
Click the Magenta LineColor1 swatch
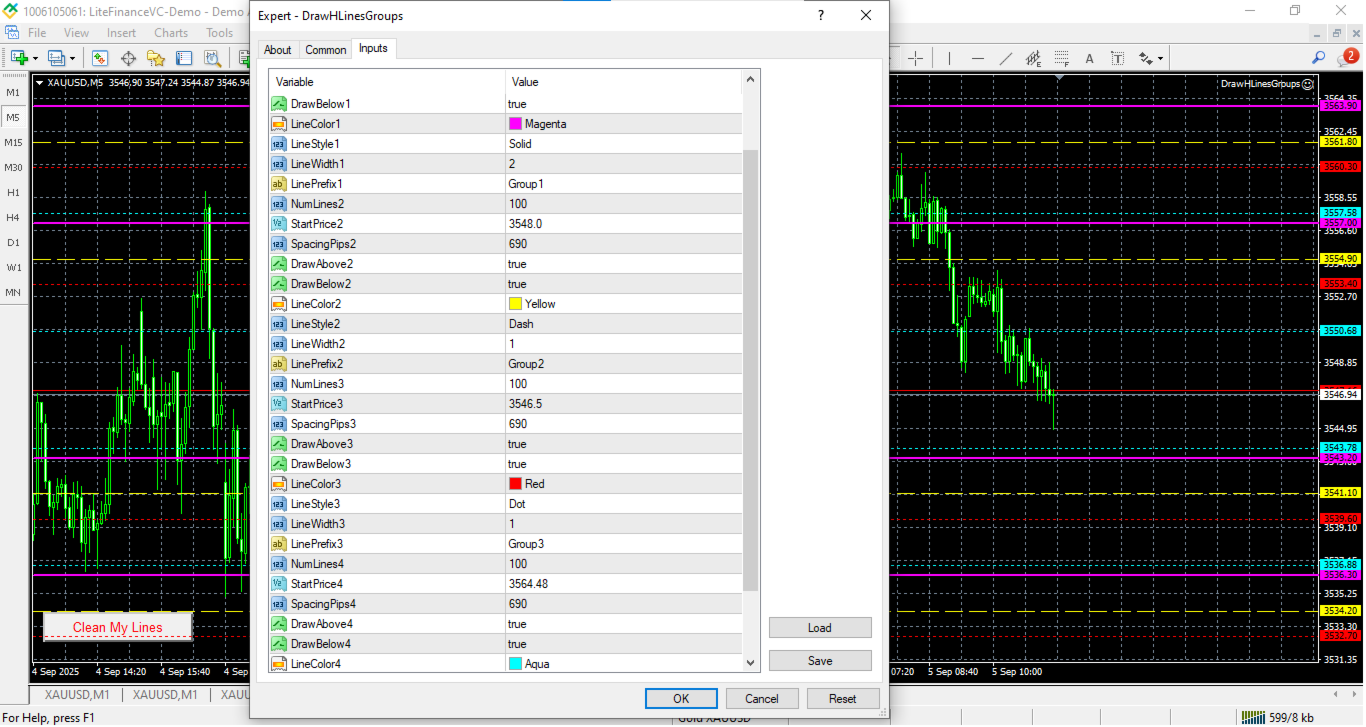coord(515,124)
